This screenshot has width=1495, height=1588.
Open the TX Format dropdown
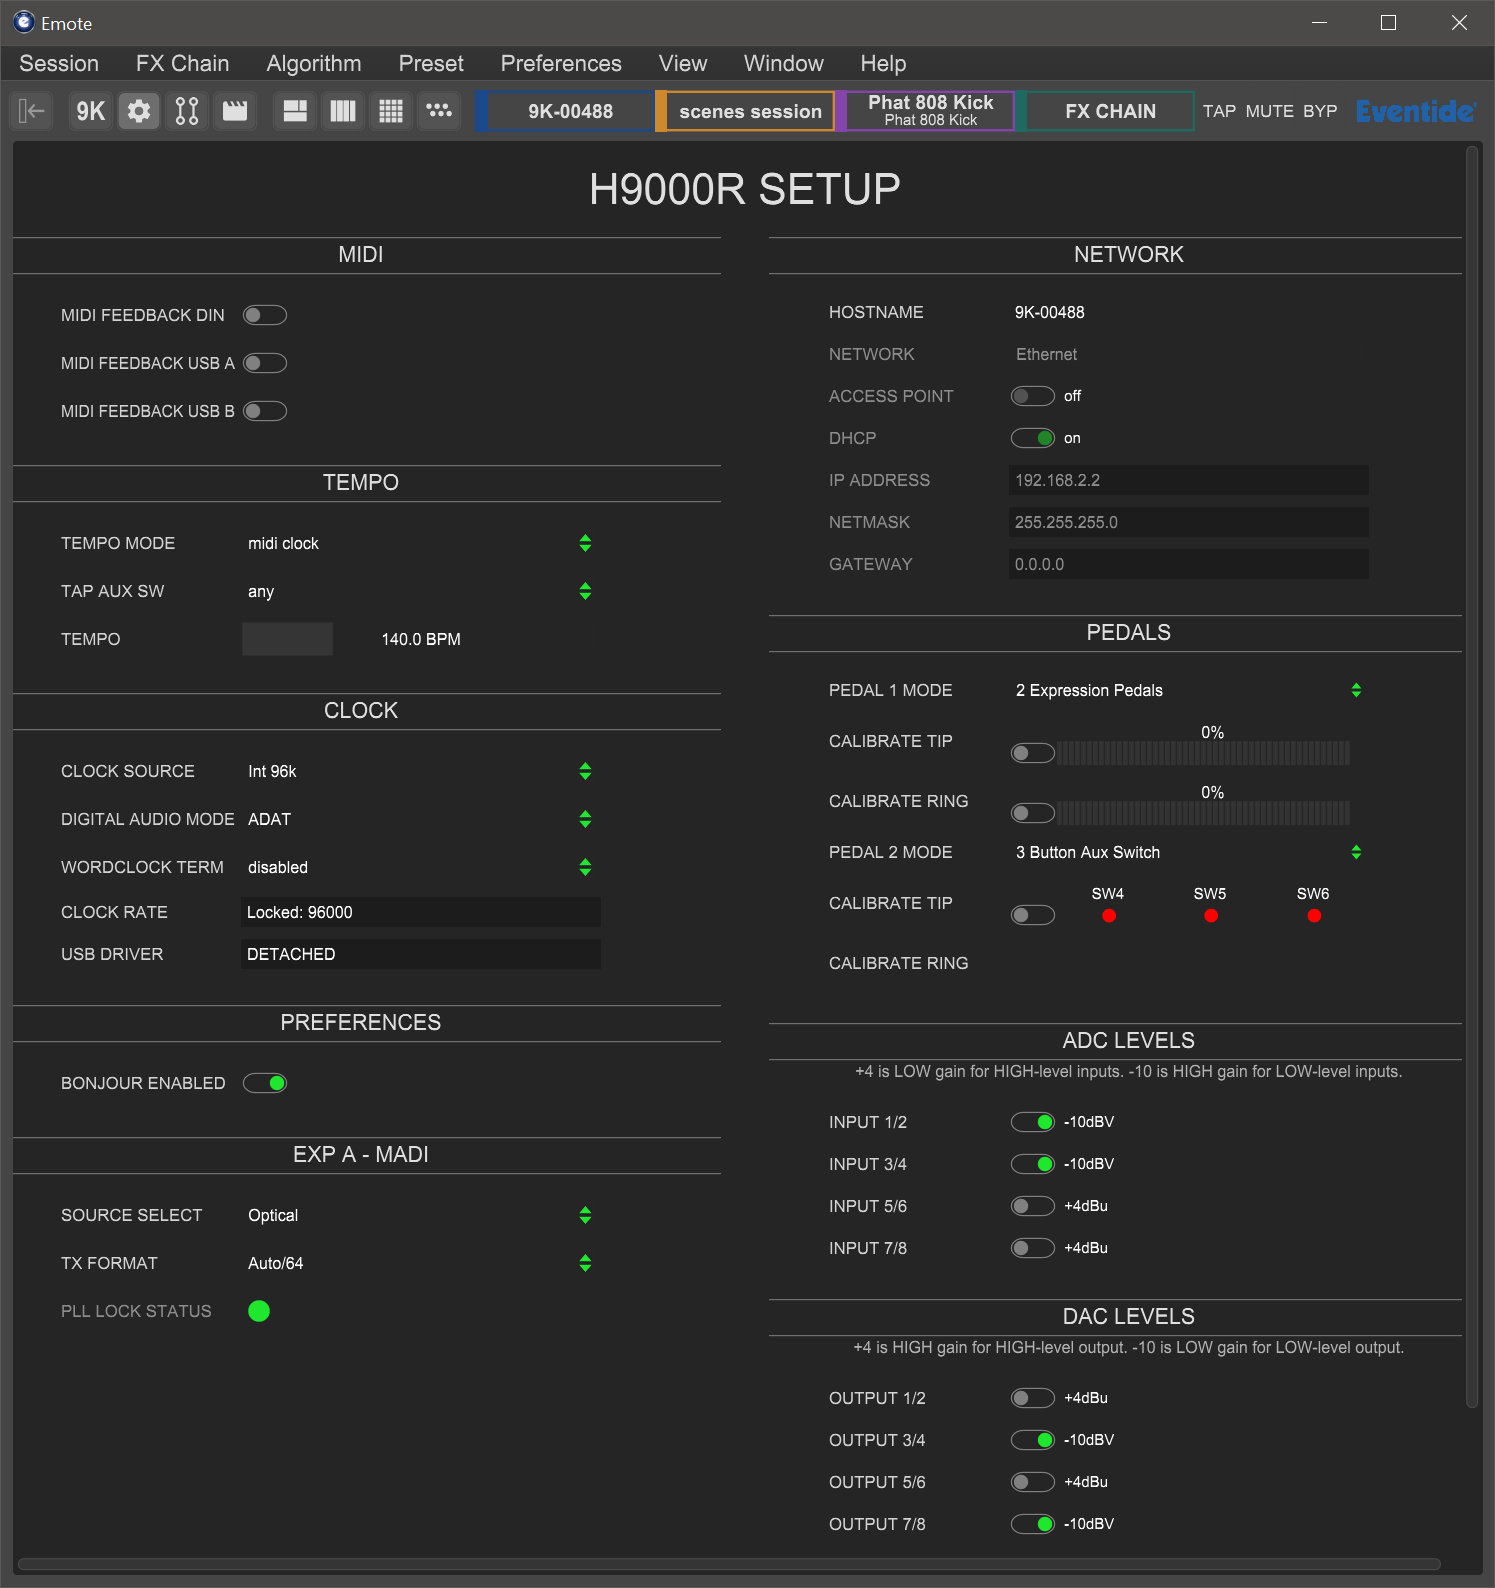click(420, 1263)
